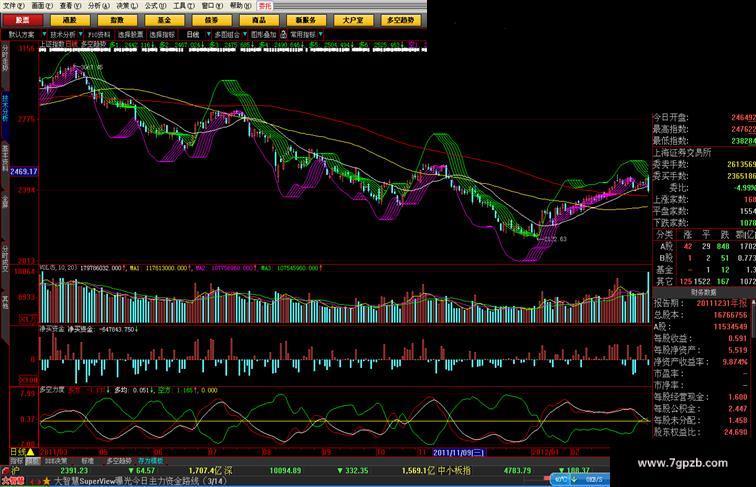
Task: Click the red 委托 entry in menu bar
Action: [x=265, y=6]
